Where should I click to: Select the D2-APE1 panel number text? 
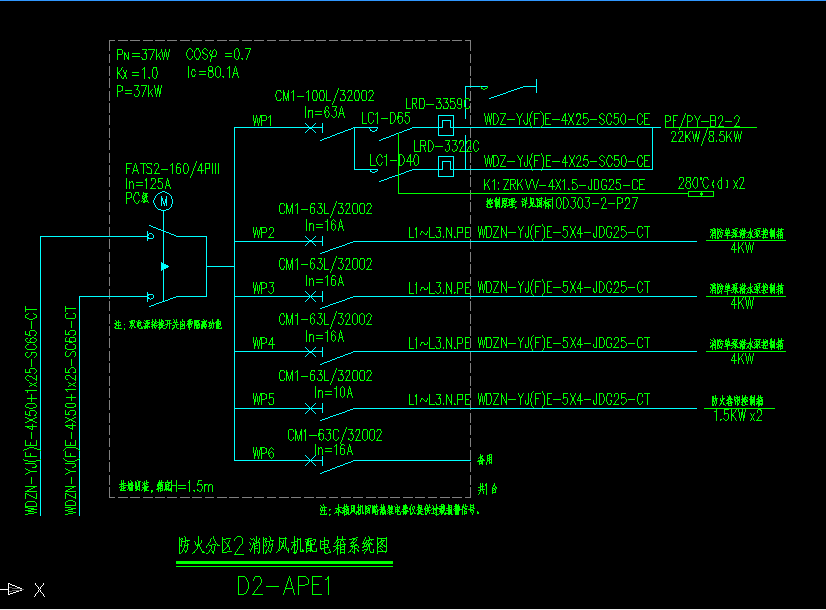click(284, 586)
